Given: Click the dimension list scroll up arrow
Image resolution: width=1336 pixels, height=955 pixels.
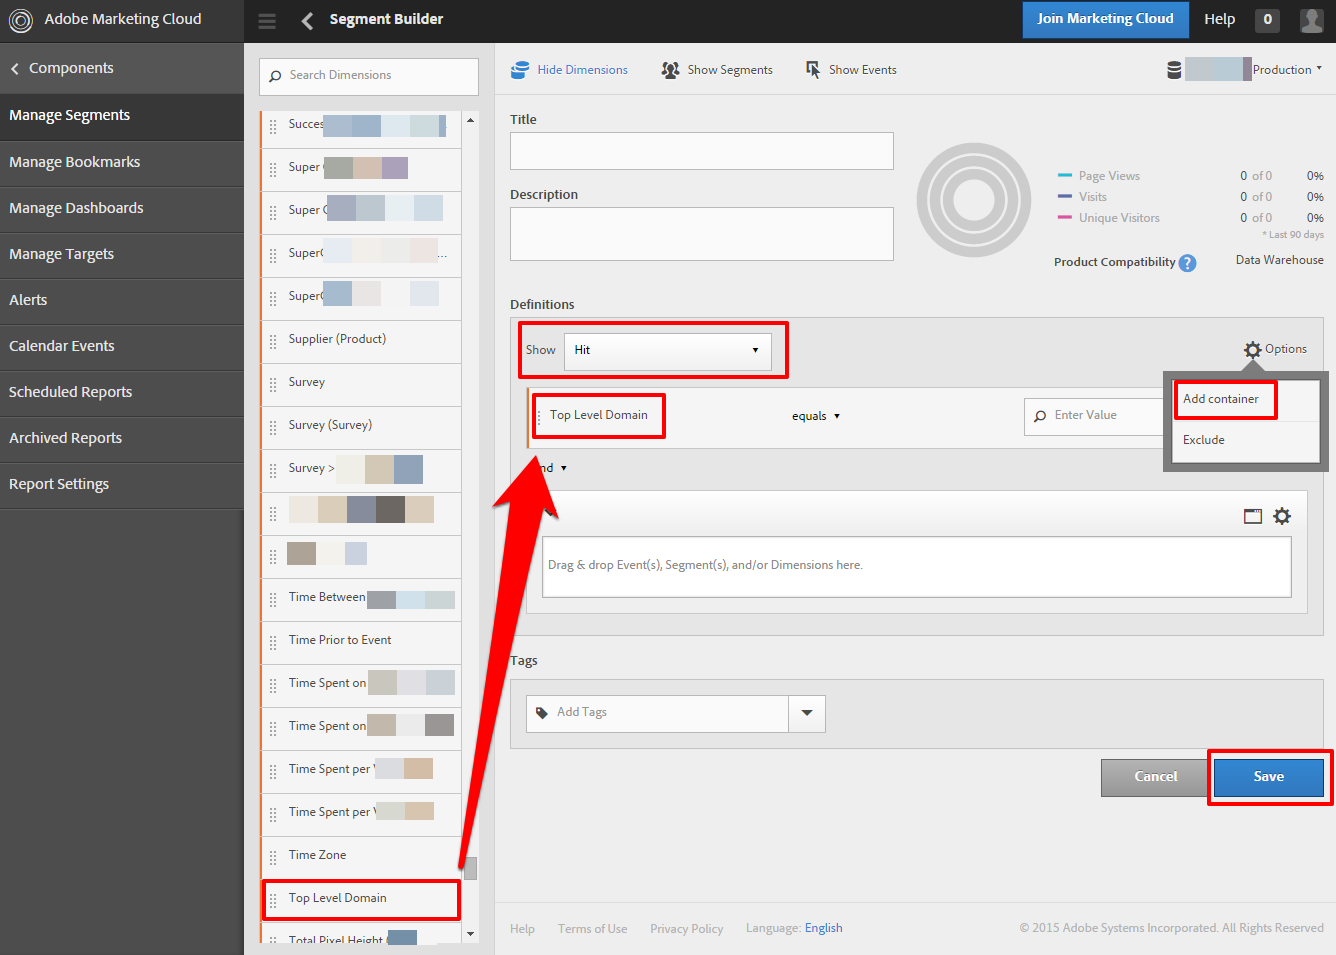Looking at the screenshot, I should [470, 120].
